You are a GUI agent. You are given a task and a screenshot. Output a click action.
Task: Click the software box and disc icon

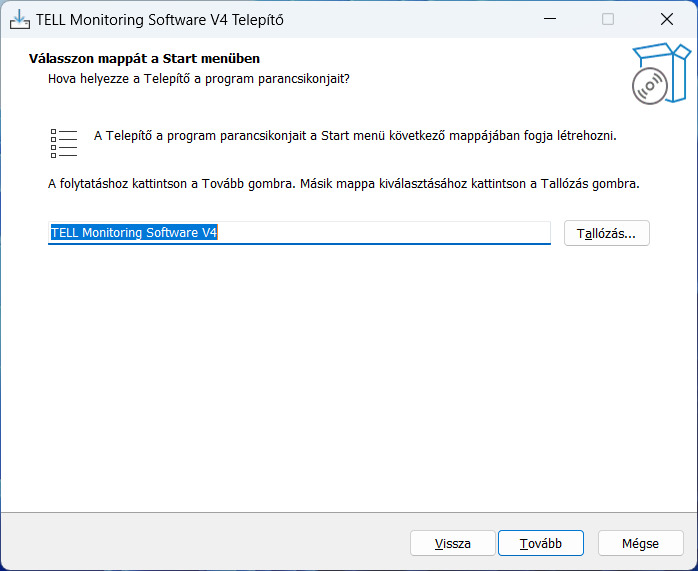coord(661,73)
